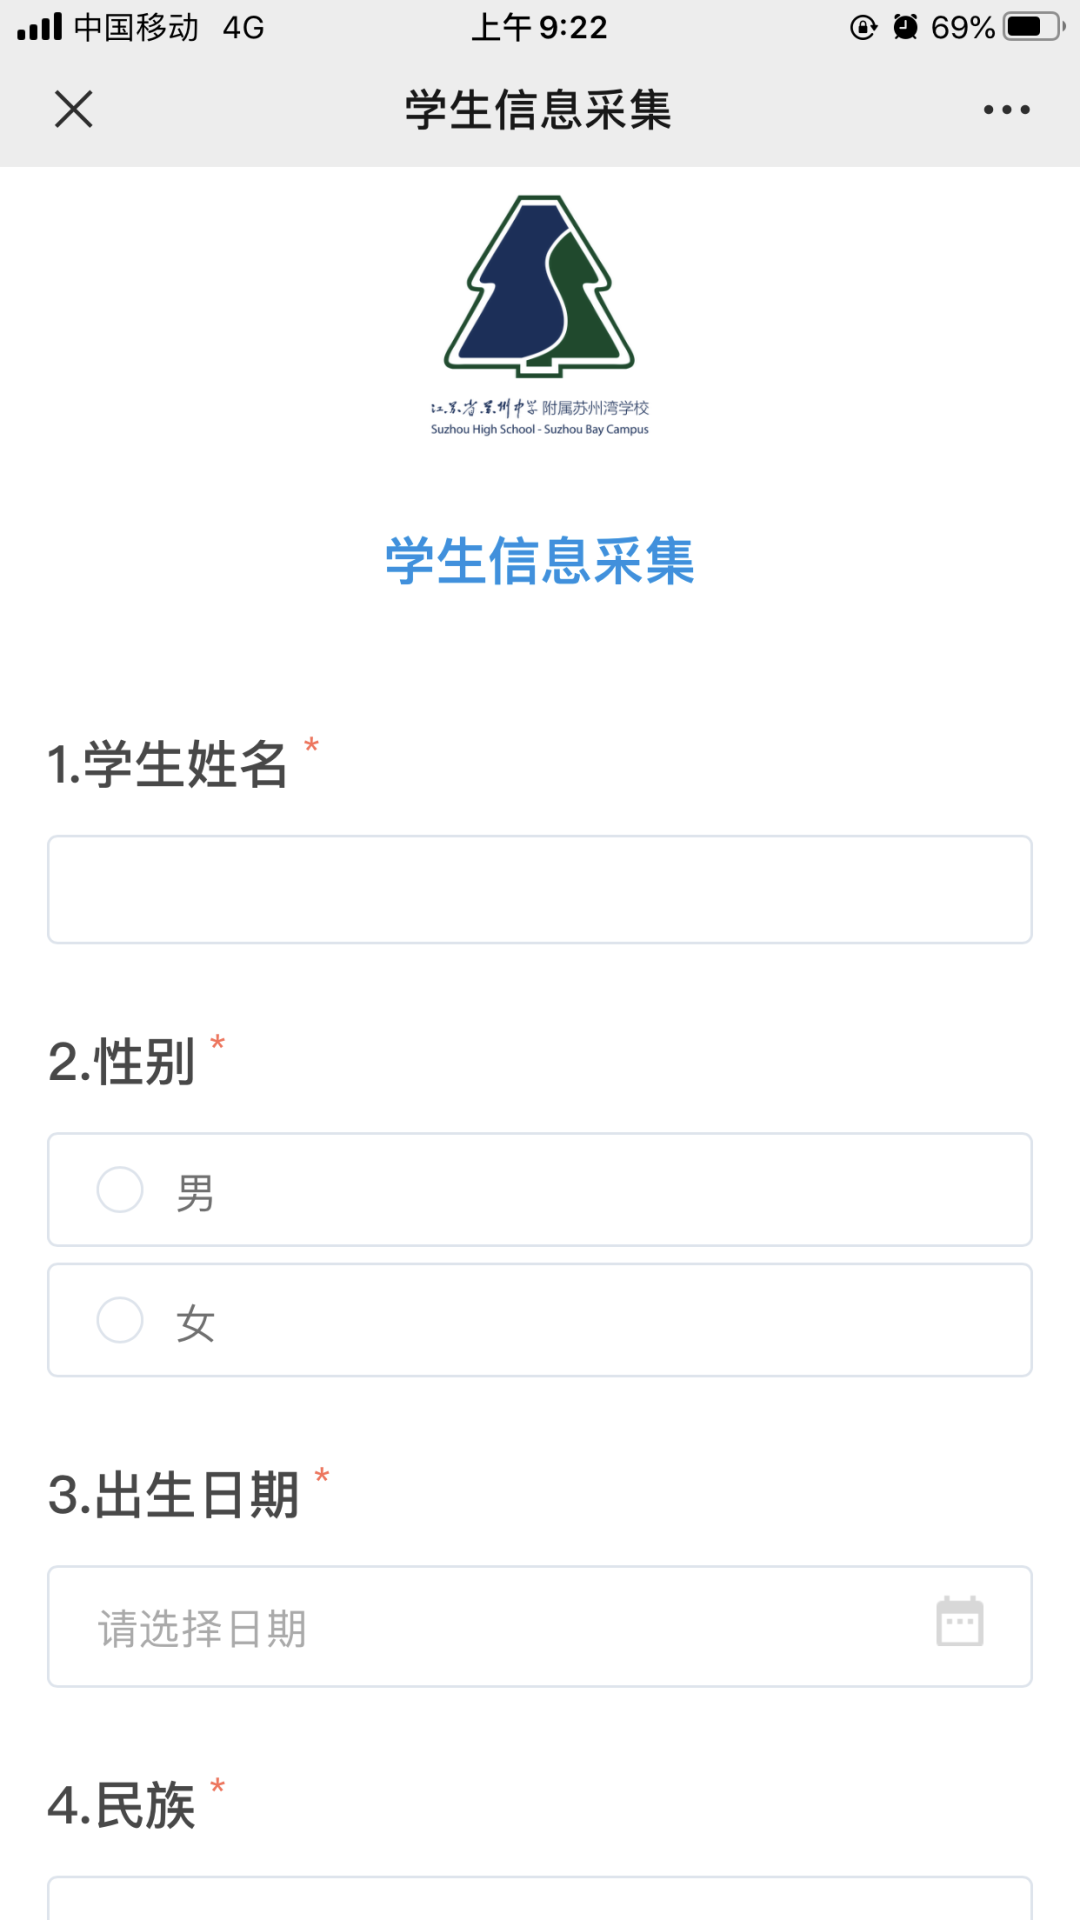Screen dimensions: 1080x1920
Task: Tap the Suzhou High School caption text
Action: pos(540,429)
